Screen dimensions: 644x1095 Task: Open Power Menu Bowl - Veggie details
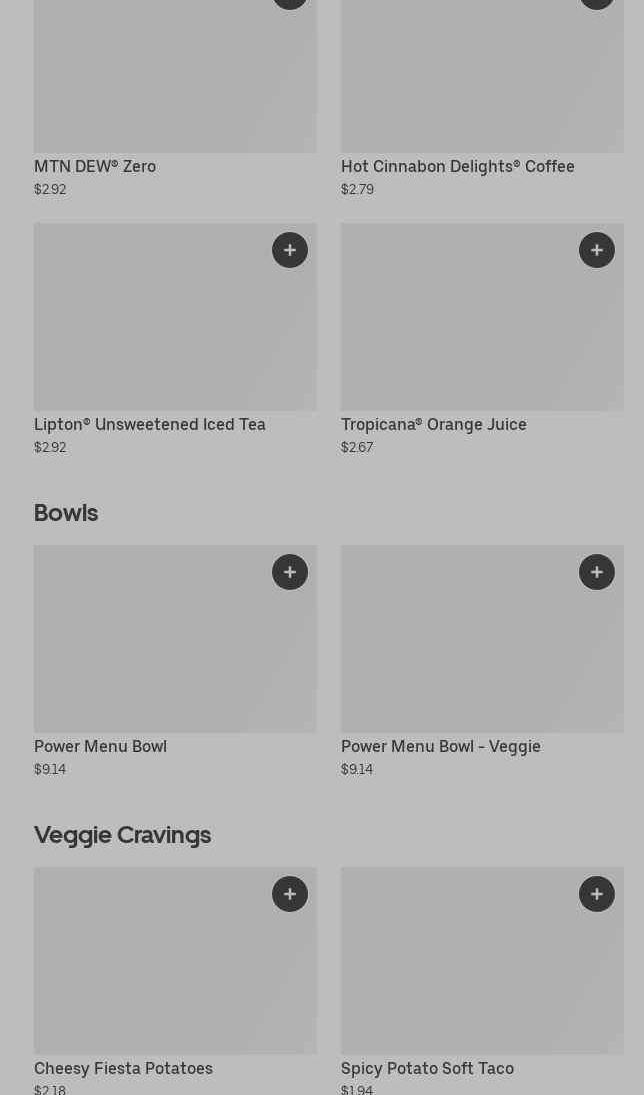(440, 747)
